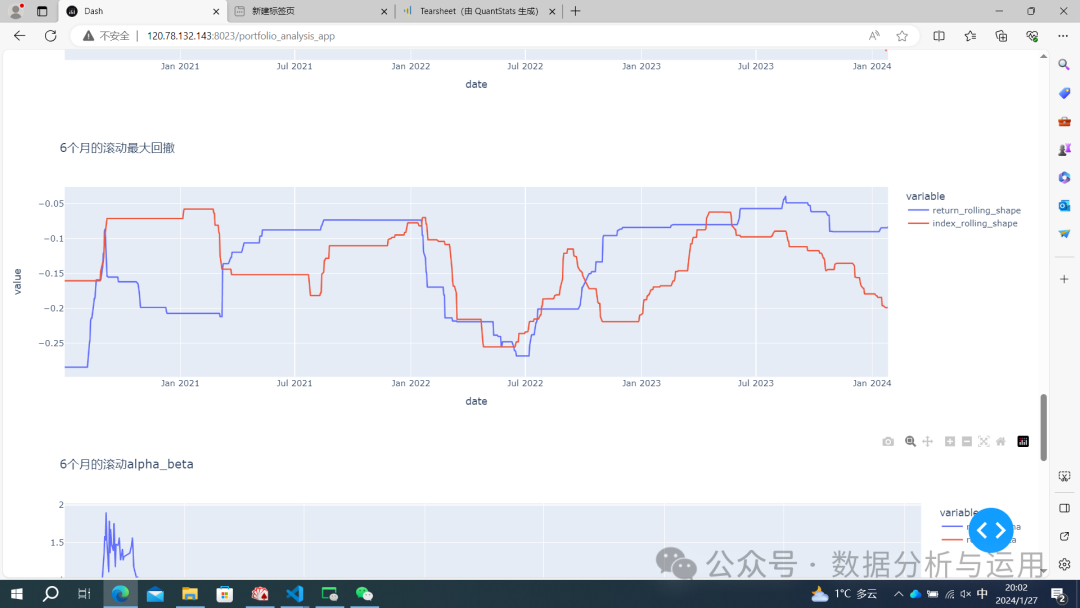The width and height of the screenshot is (1080, 608).
Task: Open Task View on taskbar
Action: tap(84, 594)
